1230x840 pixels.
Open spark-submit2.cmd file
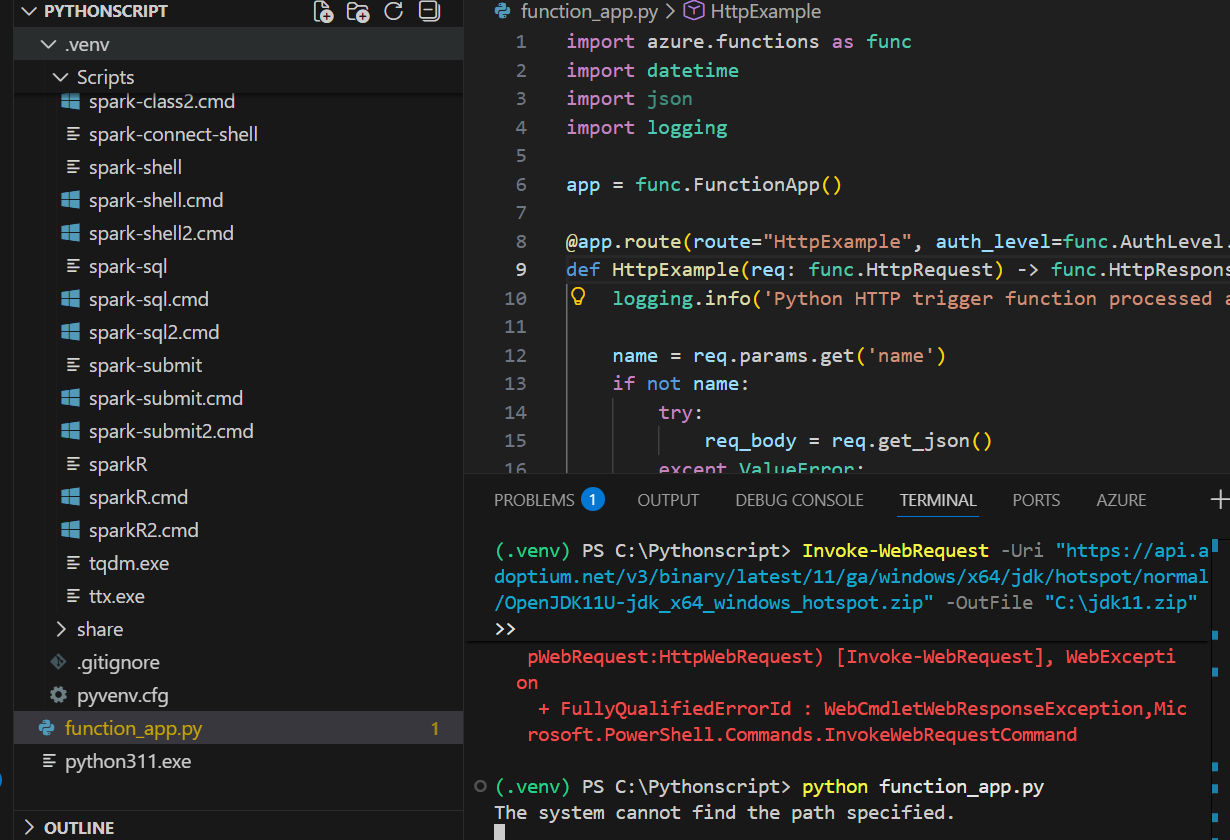point(171,431)
